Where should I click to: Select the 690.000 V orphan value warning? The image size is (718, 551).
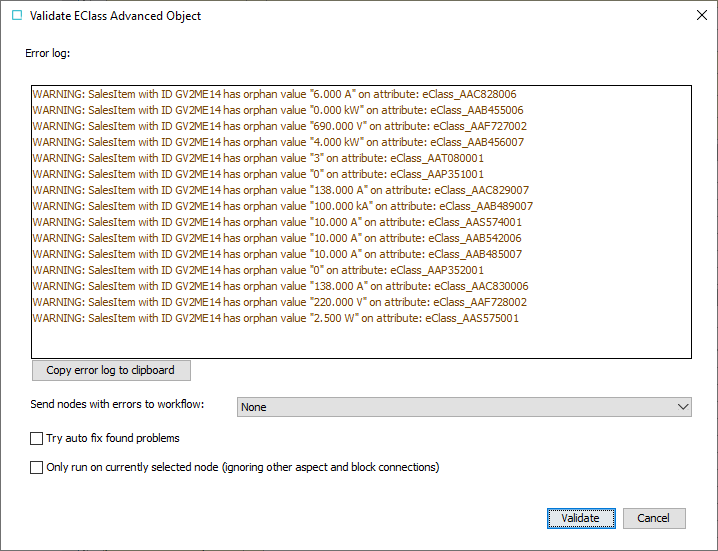click(x=280, y=126)
